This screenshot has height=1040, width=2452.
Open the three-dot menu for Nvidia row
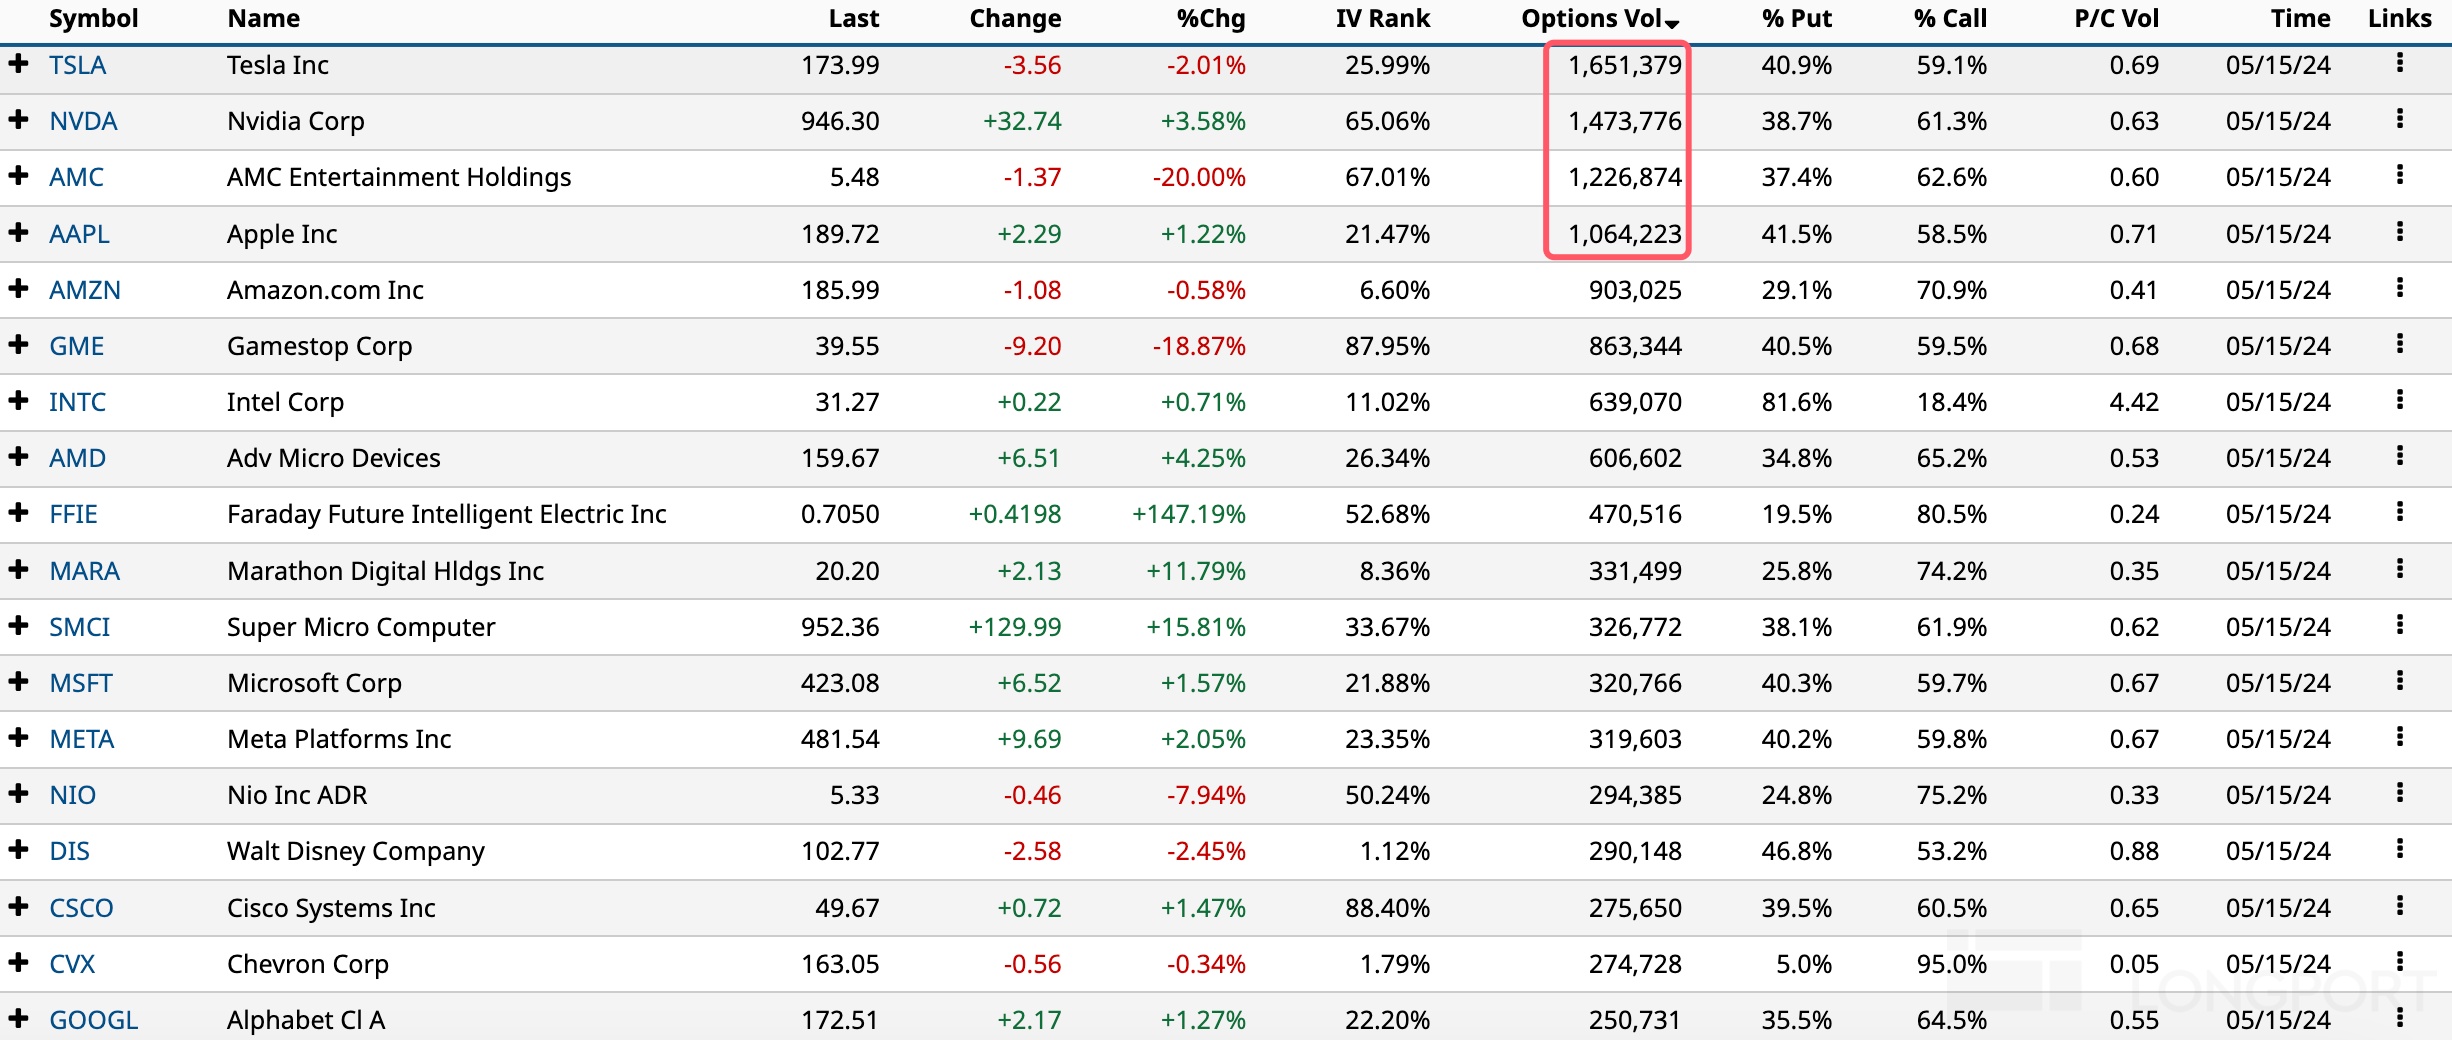point(2399,120)
